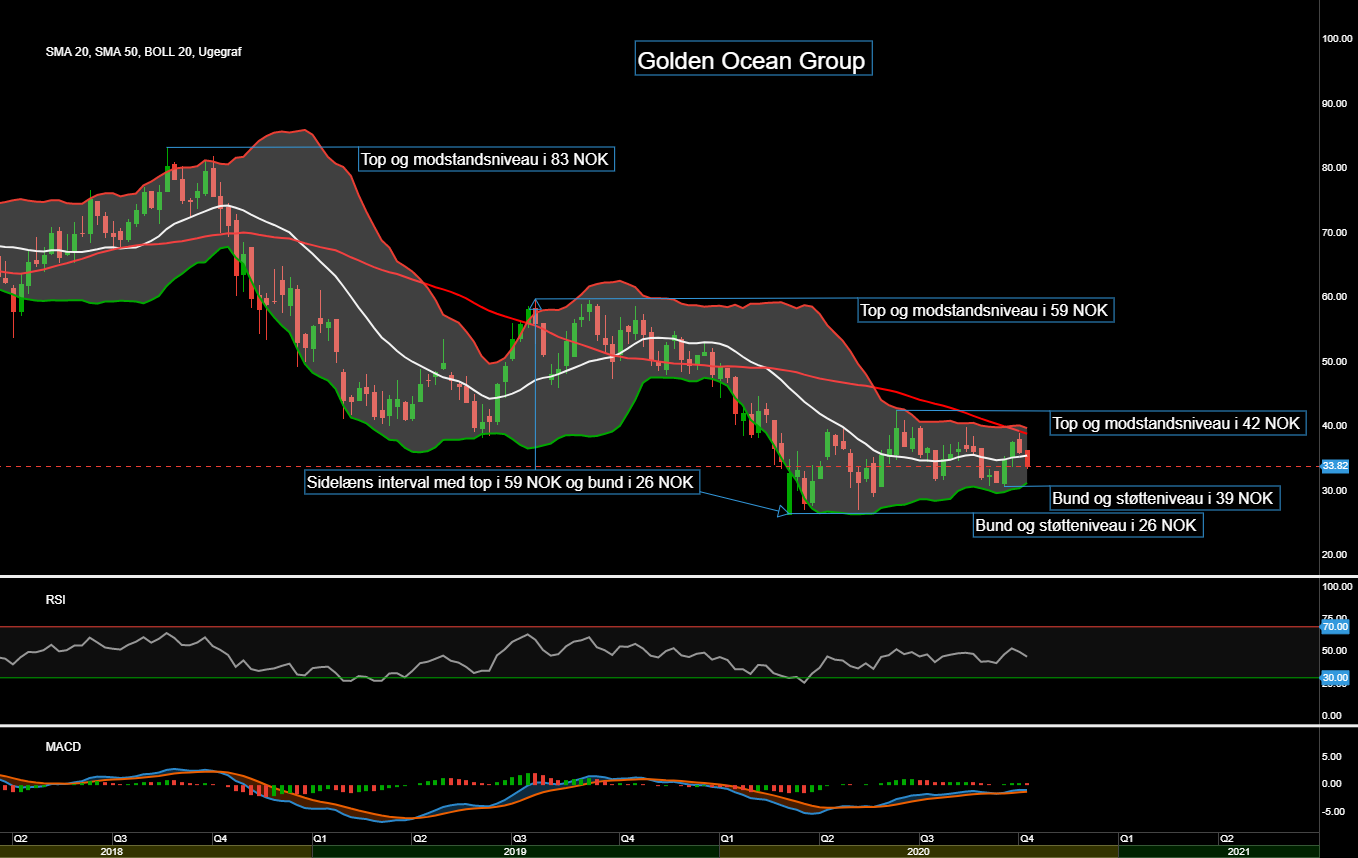Click the 'Top og modstandsniveau i 42 NOK' annotation

tap(1177, 423)
